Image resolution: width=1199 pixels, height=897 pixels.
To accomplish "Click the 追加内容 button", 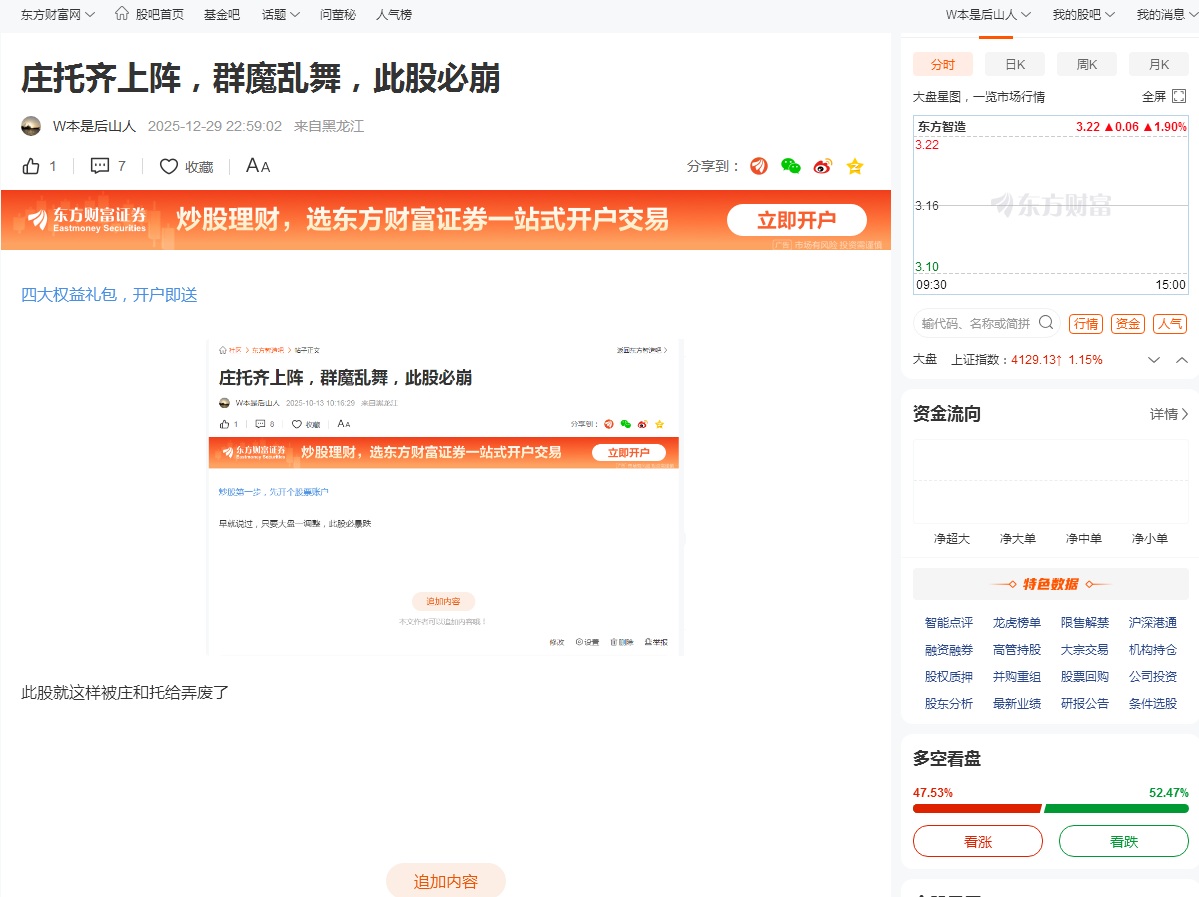I will click(x=446, y=881).
